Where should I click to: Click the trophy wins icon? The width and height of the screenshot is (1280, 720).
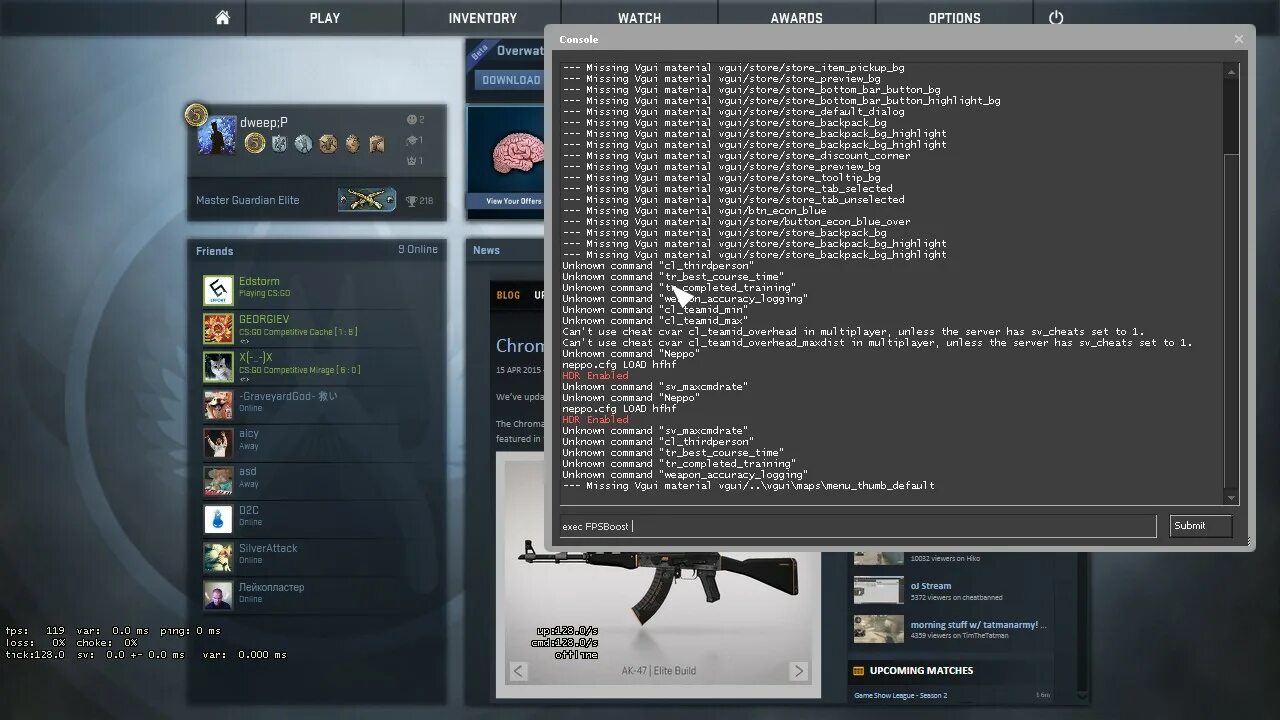(x=411, y=201)
